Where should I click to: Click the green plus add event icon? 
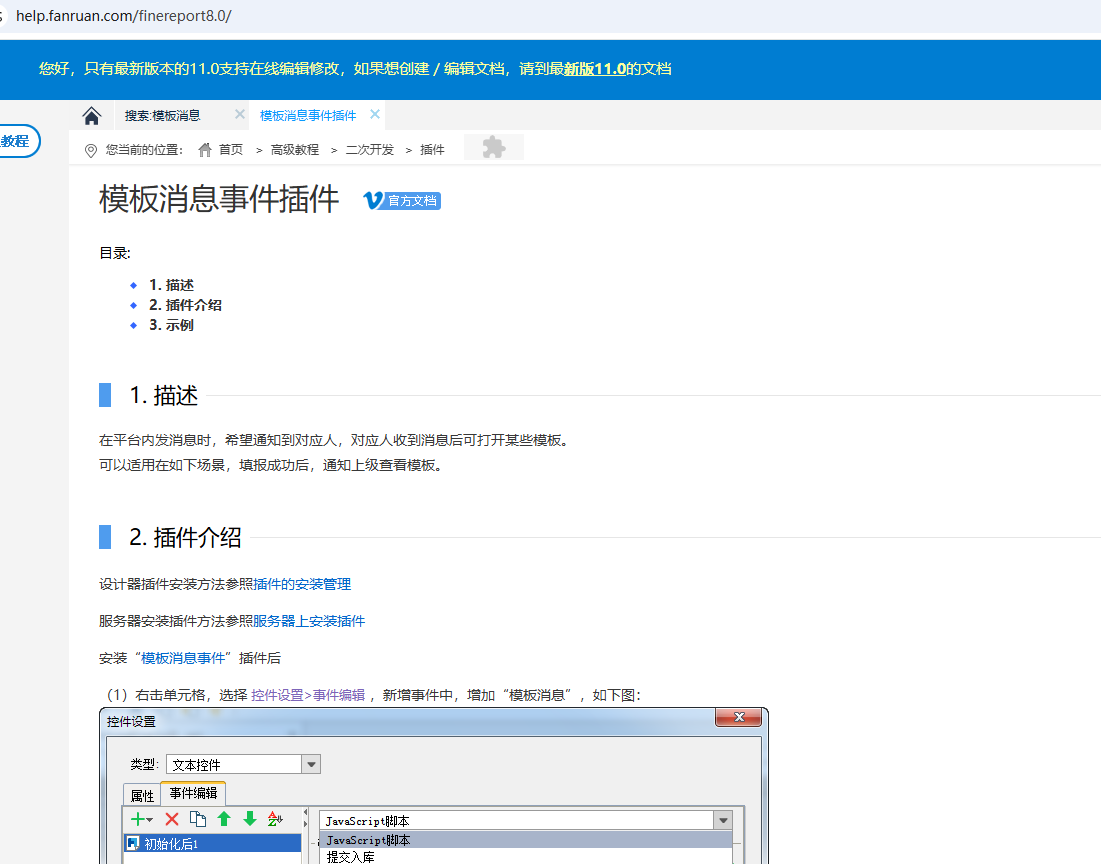[x=139, y=819]
